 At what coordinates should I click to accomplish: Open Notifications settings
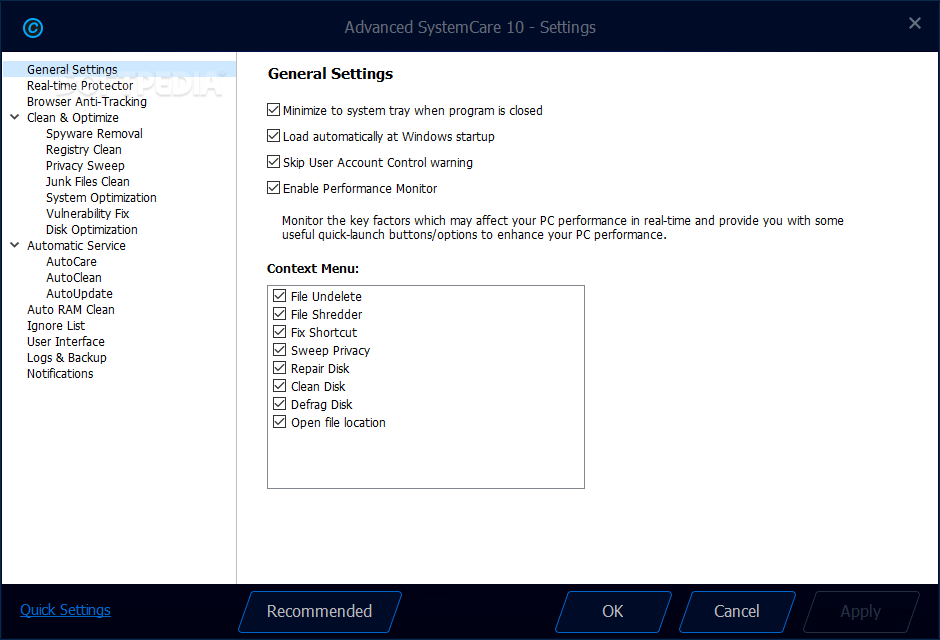60,373
